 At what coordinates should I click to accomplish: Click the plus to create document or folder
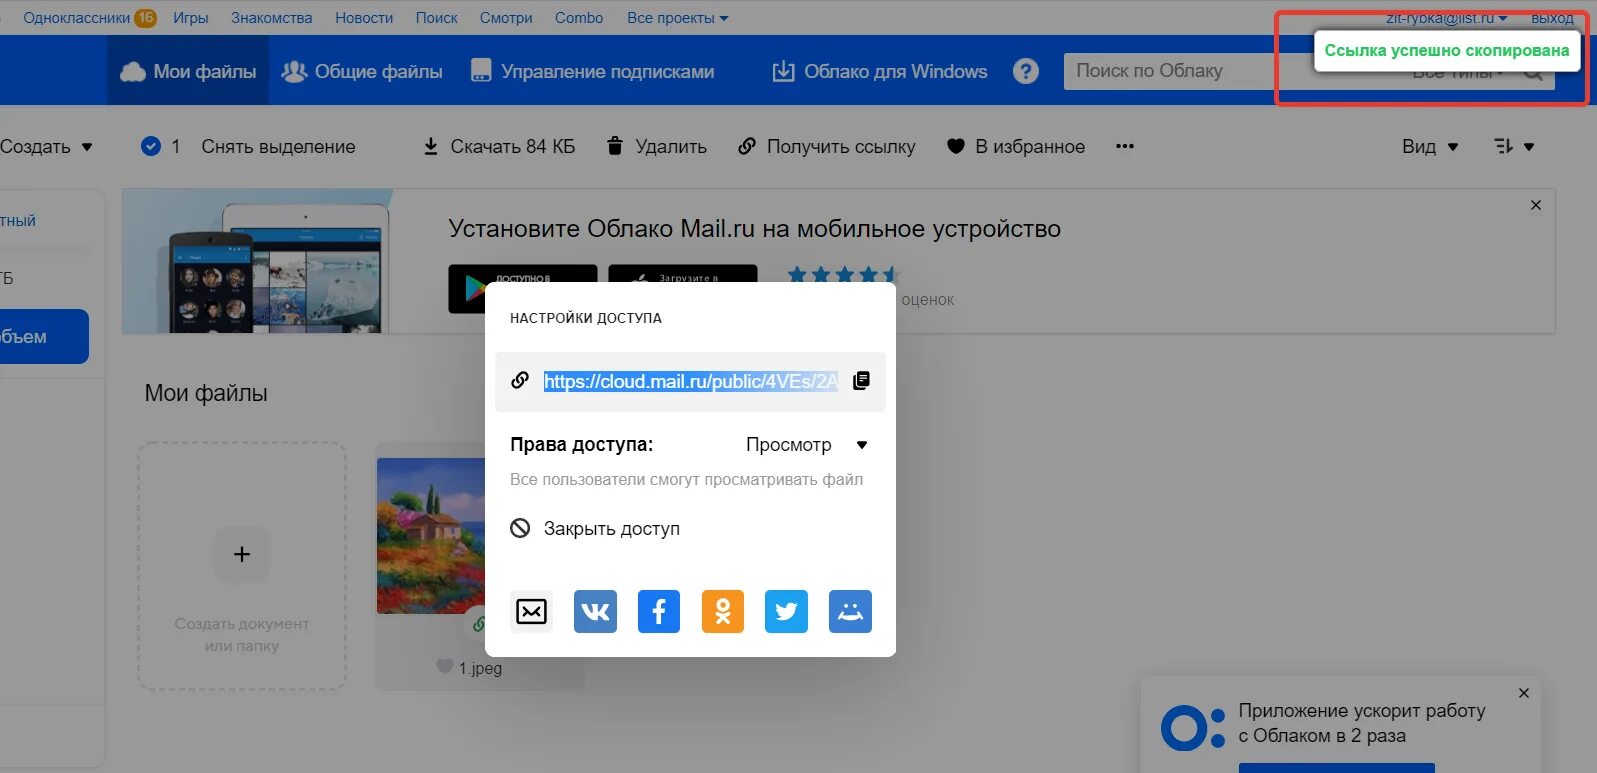pyautogui.click(x=242, y=554)
